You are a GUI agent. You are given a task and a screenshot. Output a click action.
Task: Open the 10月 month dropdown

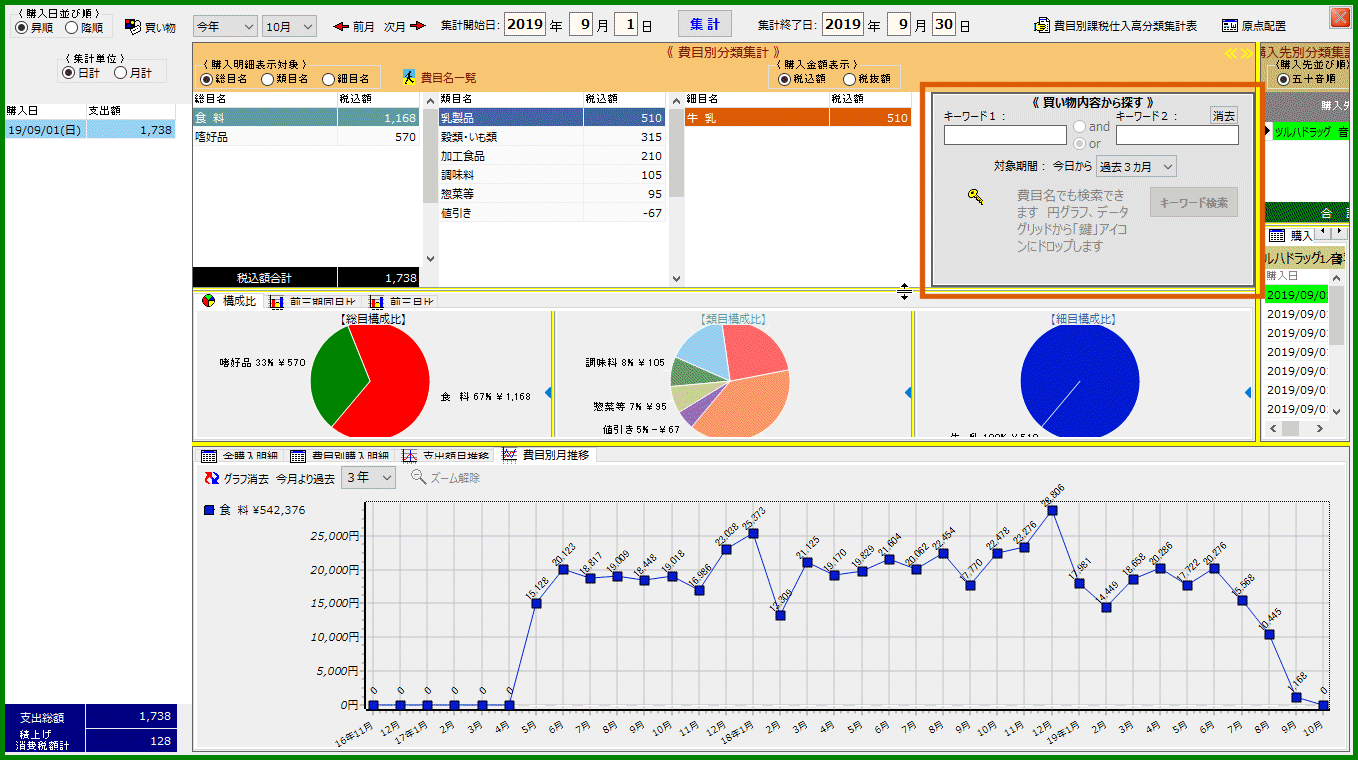tap(289, 26)
